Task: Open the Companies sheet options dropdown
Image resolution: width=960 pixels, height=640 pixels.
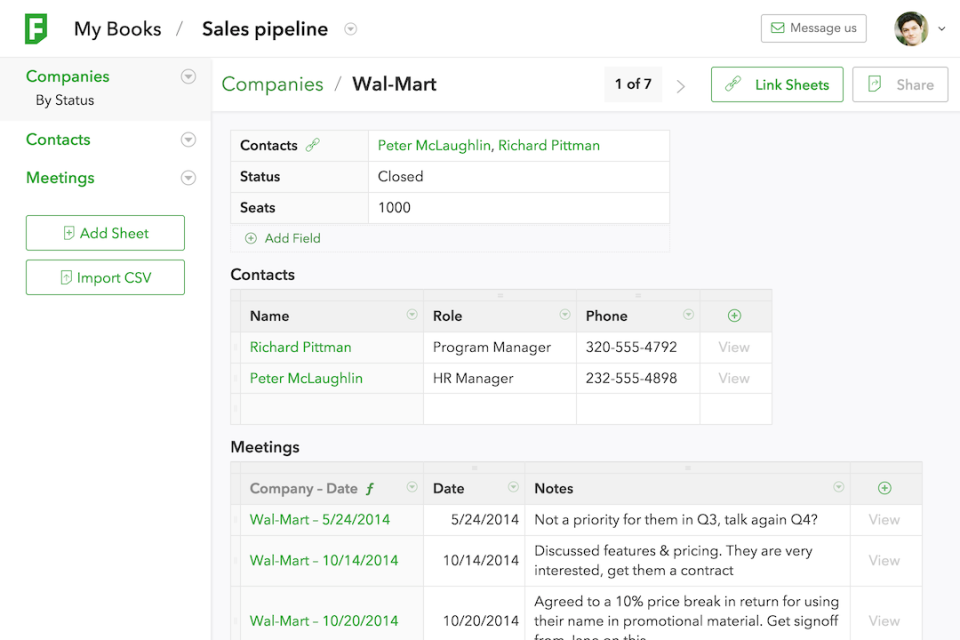Action: pyautogui.click(x=188, y=77)
